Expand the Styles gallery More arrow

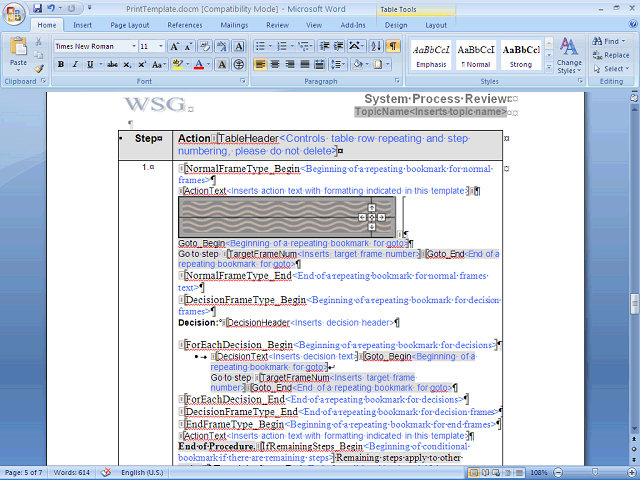(x=549, y=67)
